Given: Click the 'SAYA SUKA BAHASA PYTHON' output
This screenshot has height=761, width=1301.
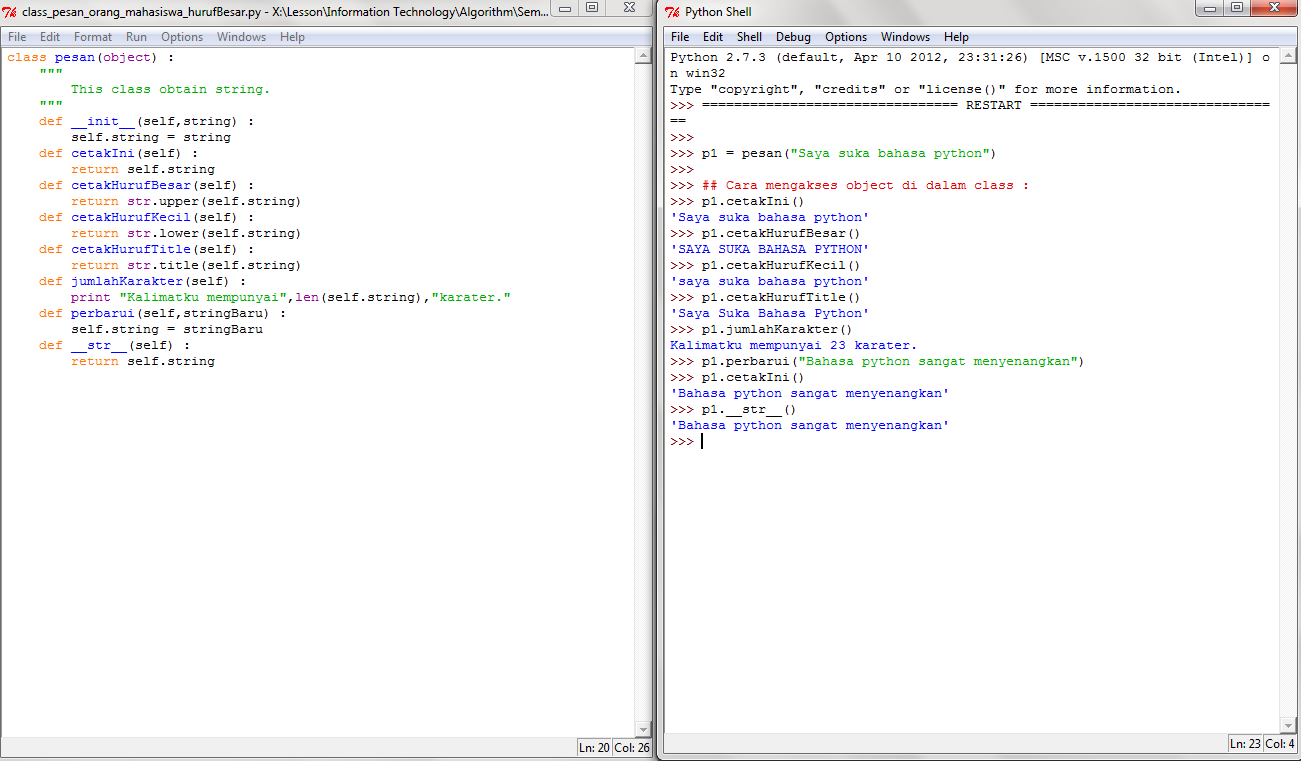Looking at the screenshot, I should 769,249.
